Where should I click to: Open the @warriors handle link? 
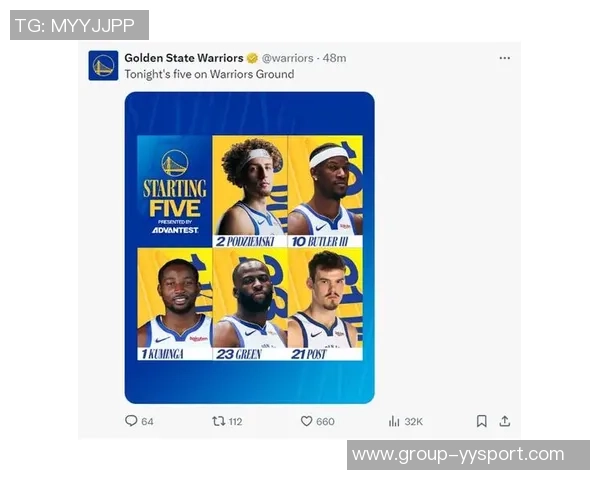tap(287, 58)
